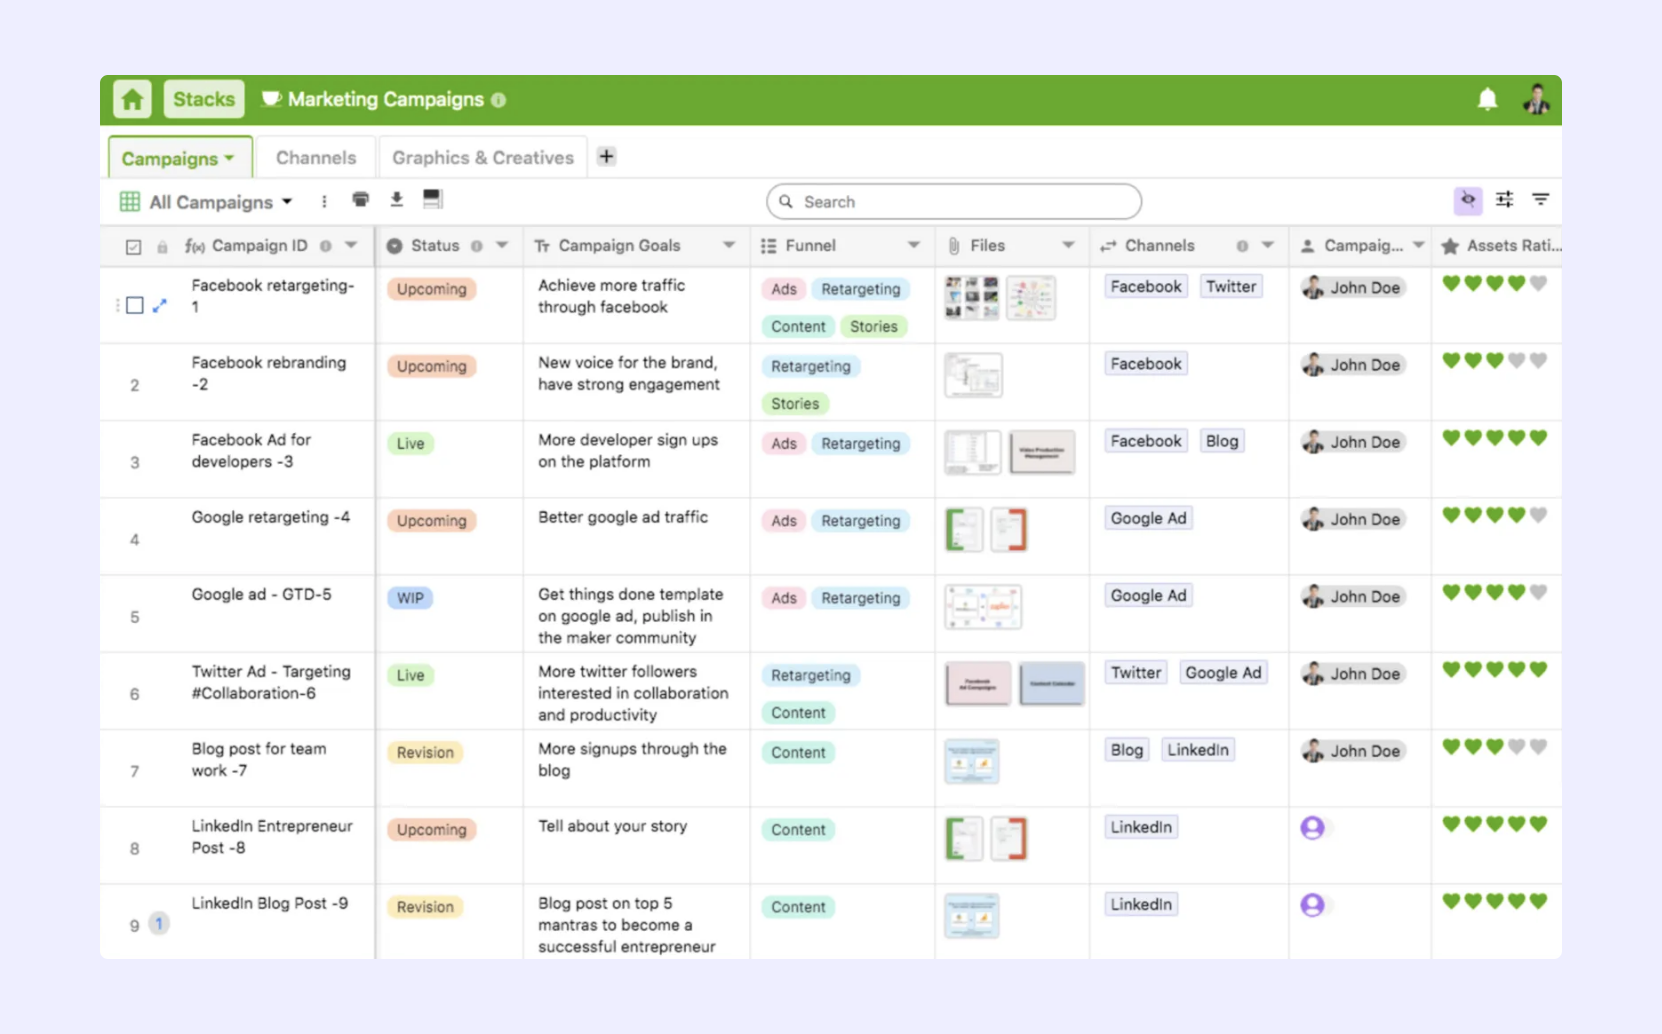This screenshot has width=1662, height=1034.
Task: Click the Marketing Campaigns title
Action: coord(385,99)
